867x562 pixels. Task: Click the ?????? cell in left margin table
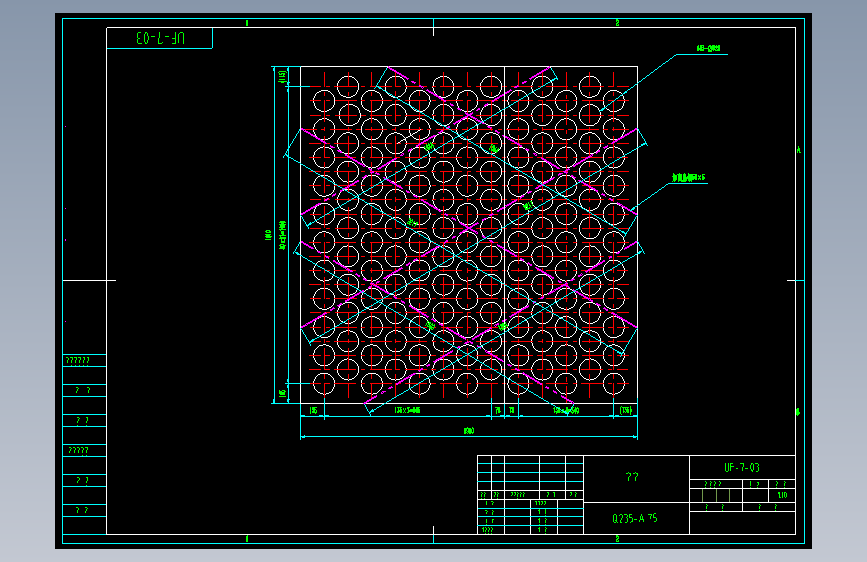tap(77, 361)
